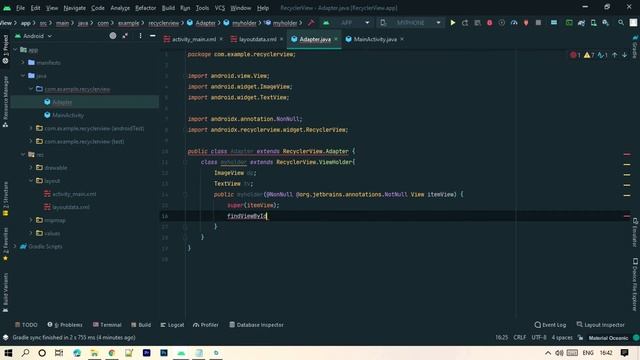This screenshot has width=640, height=360.
Task: Open the Refactor menu
Action: (x=145, y=8)
